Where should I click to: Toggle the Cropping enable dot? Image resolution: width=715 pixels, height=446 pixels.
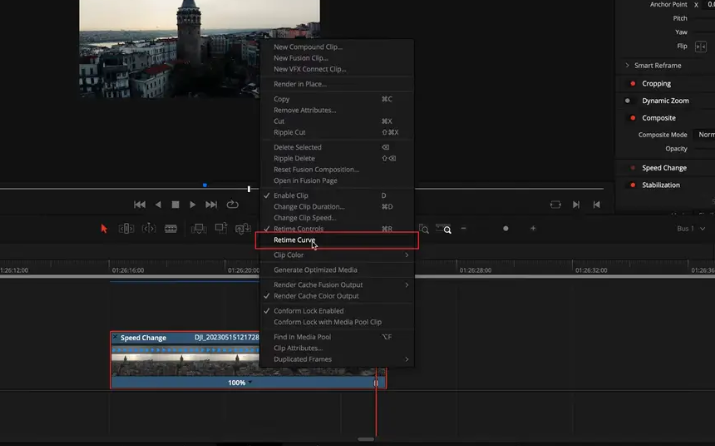(633, 84)
